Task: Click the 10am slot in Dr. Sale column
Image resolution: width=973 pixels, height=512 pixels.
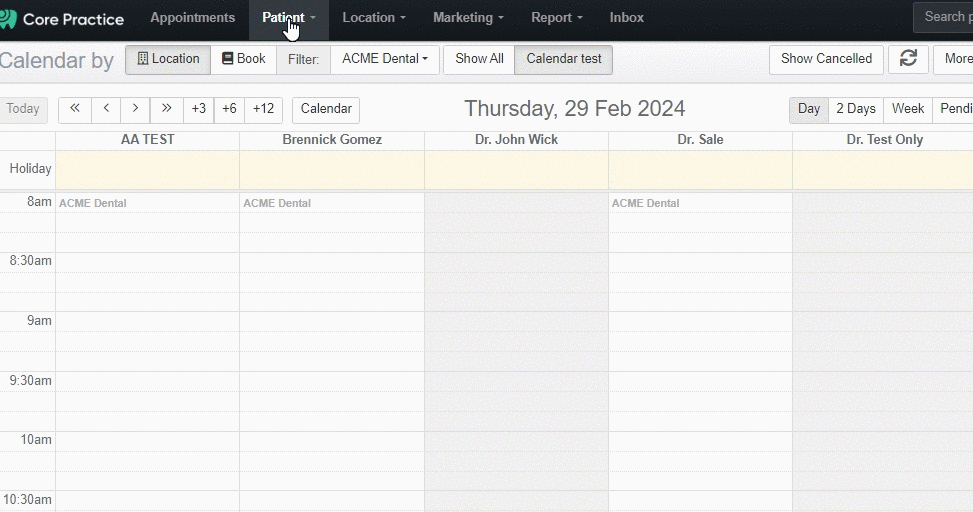Action: (x=700, y=441)
